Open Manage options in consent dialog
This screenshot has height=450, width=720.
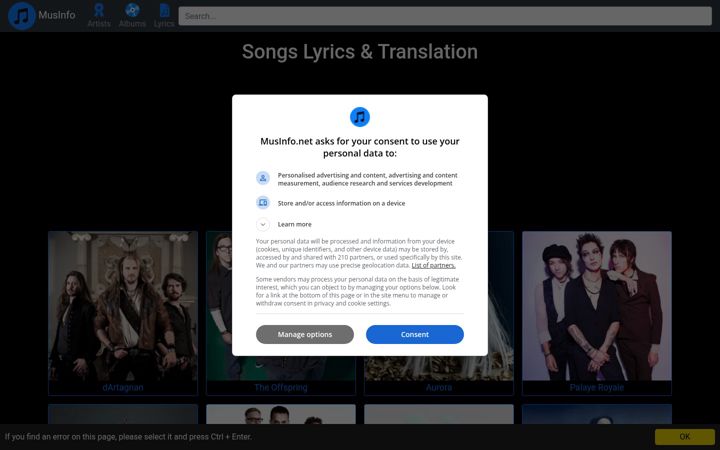pos(305,334)
